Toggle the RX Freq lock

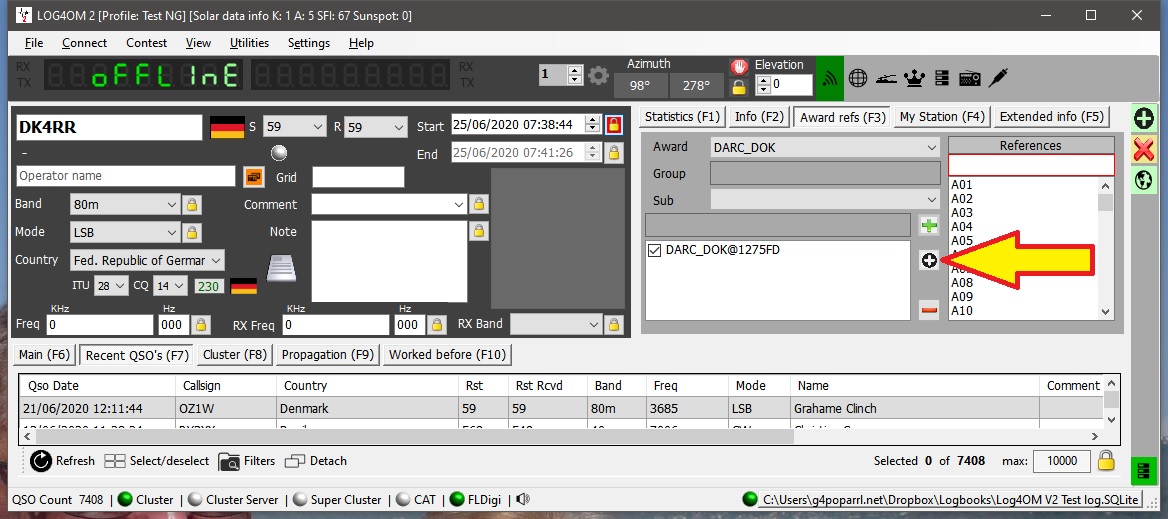click(437, 325)
